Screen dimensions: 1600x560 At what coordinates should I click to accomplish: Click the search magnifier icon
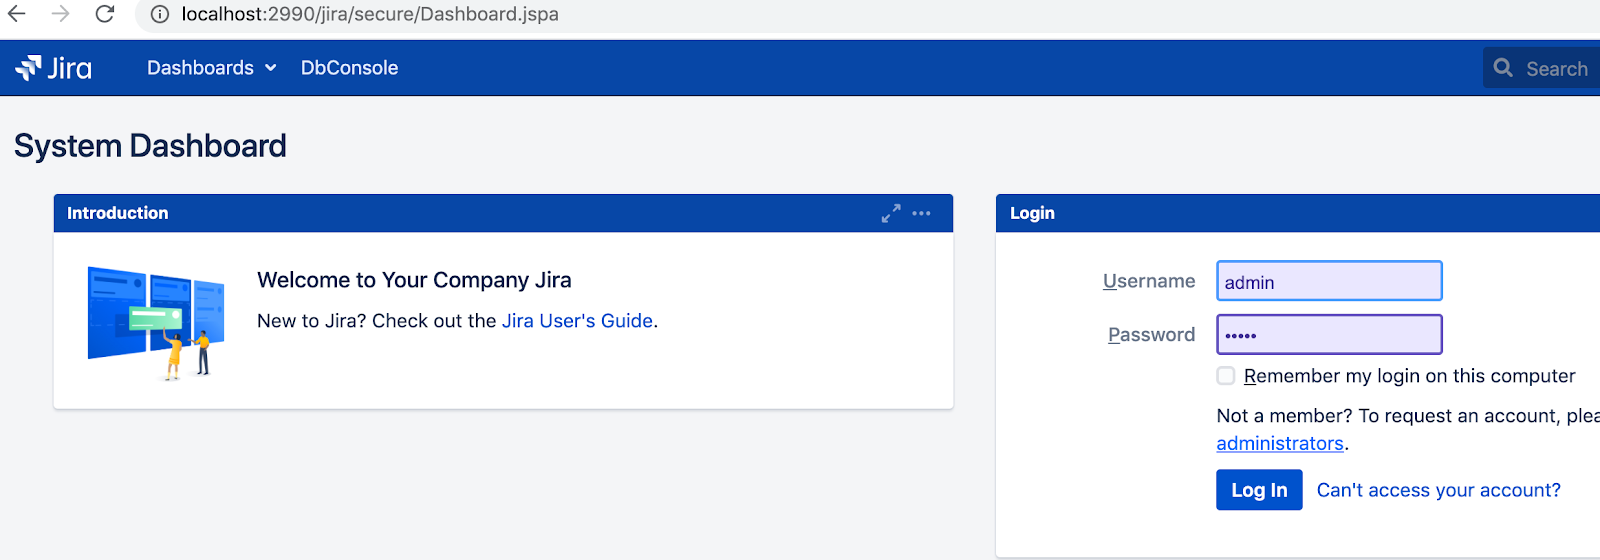pyautogui.click(x=1503, y=68)
